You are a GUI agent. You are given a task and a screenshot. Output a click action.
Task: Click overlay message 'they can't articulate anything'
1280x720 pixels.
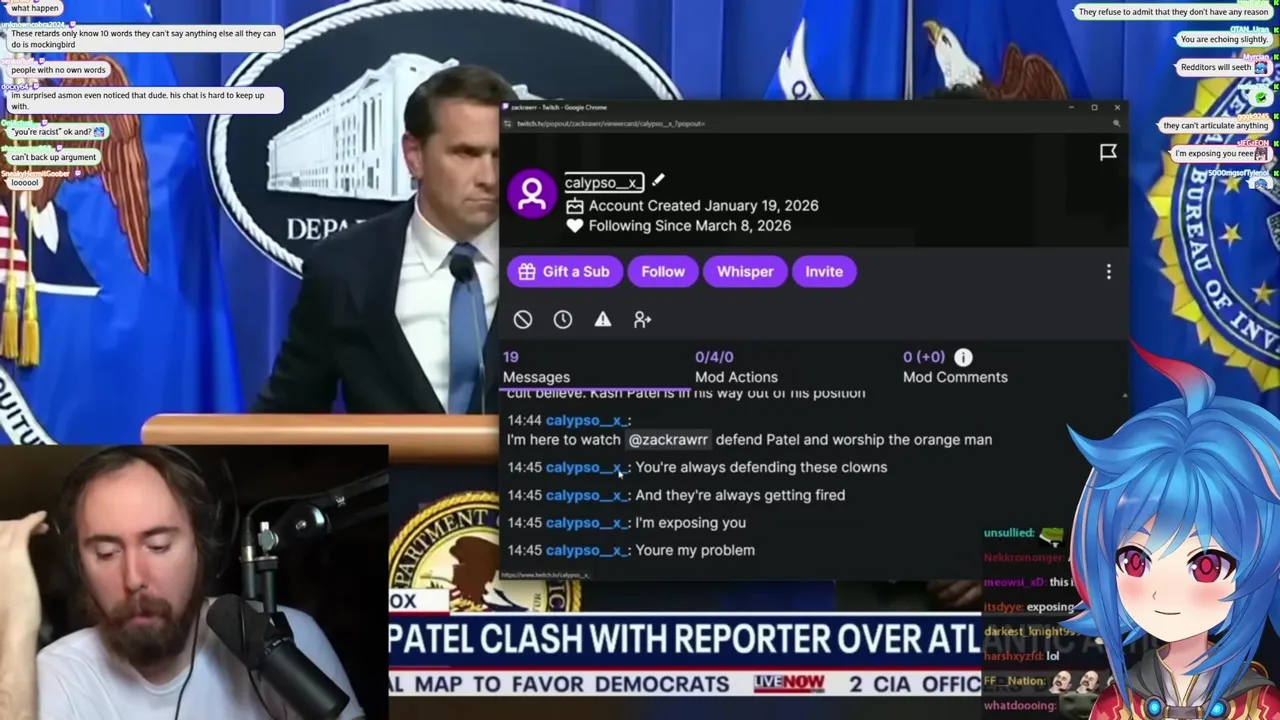(1215, 126)
